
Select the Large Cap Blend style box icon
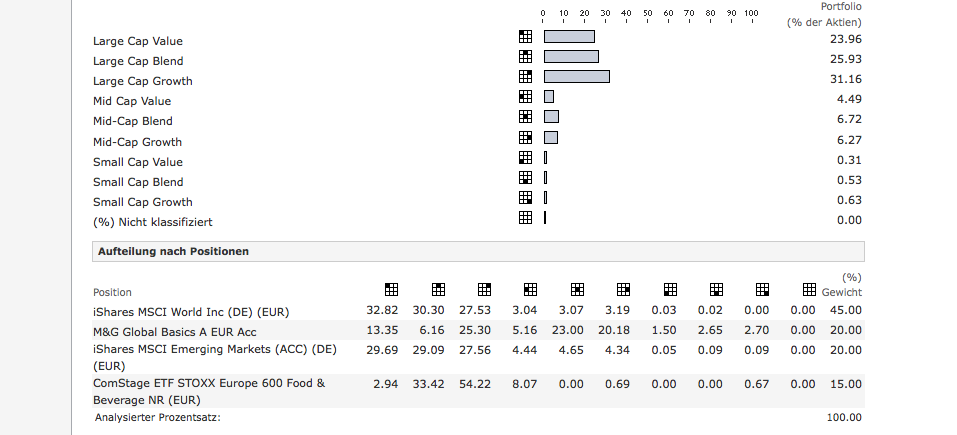click(526, 57)
